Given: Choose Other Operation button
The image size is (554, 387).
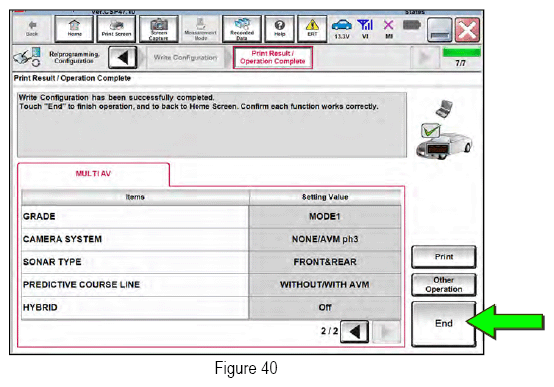Looking at the screenshot, I should (x=444, y=285).
